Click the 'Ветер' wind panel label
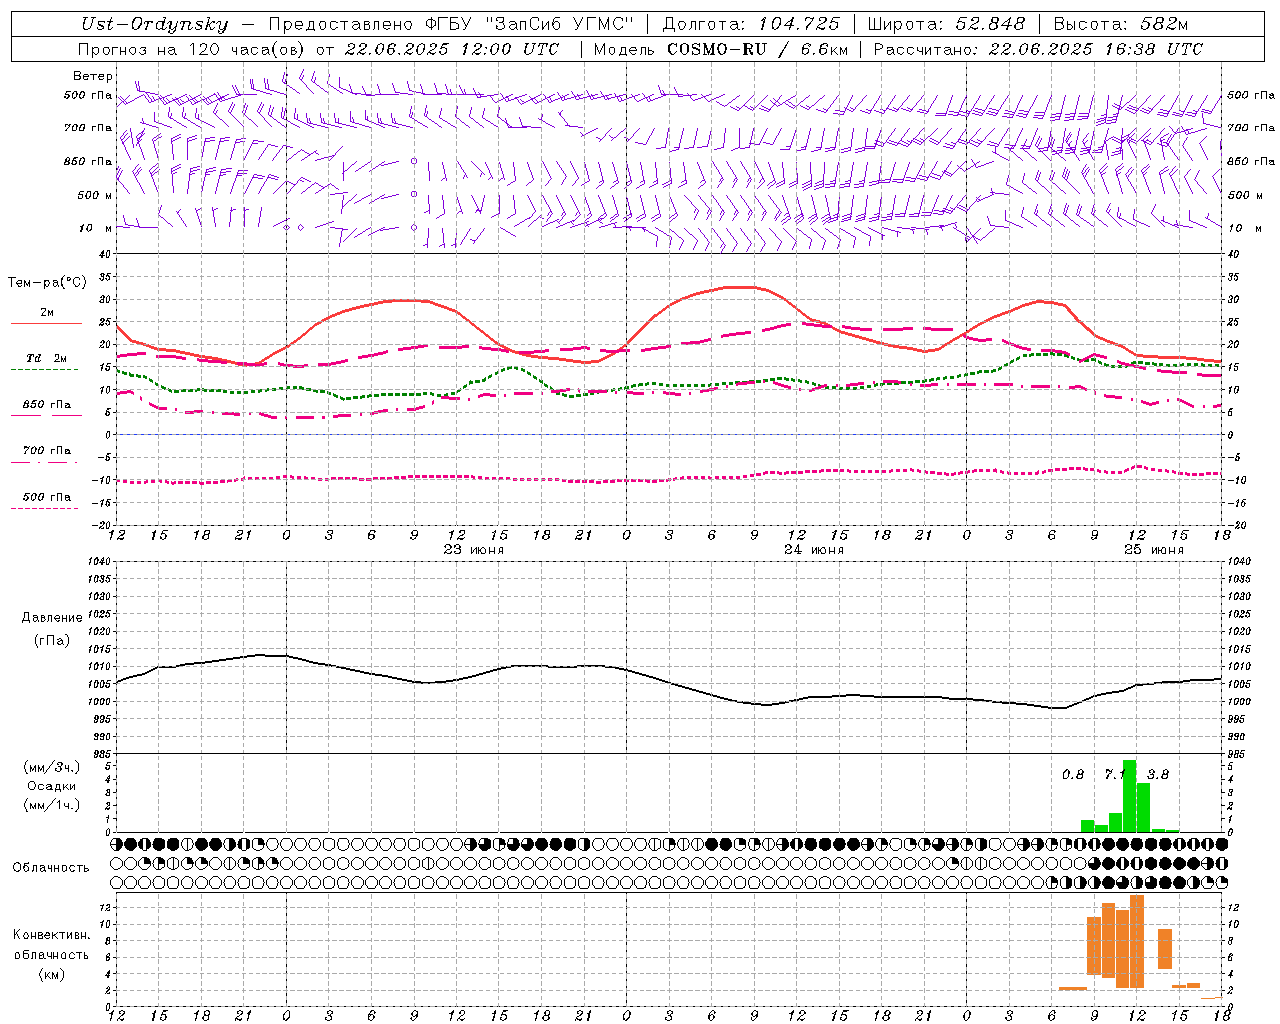Viewport: 1280px width, 1024px height. pyautogui.click(x=93, y=76)
